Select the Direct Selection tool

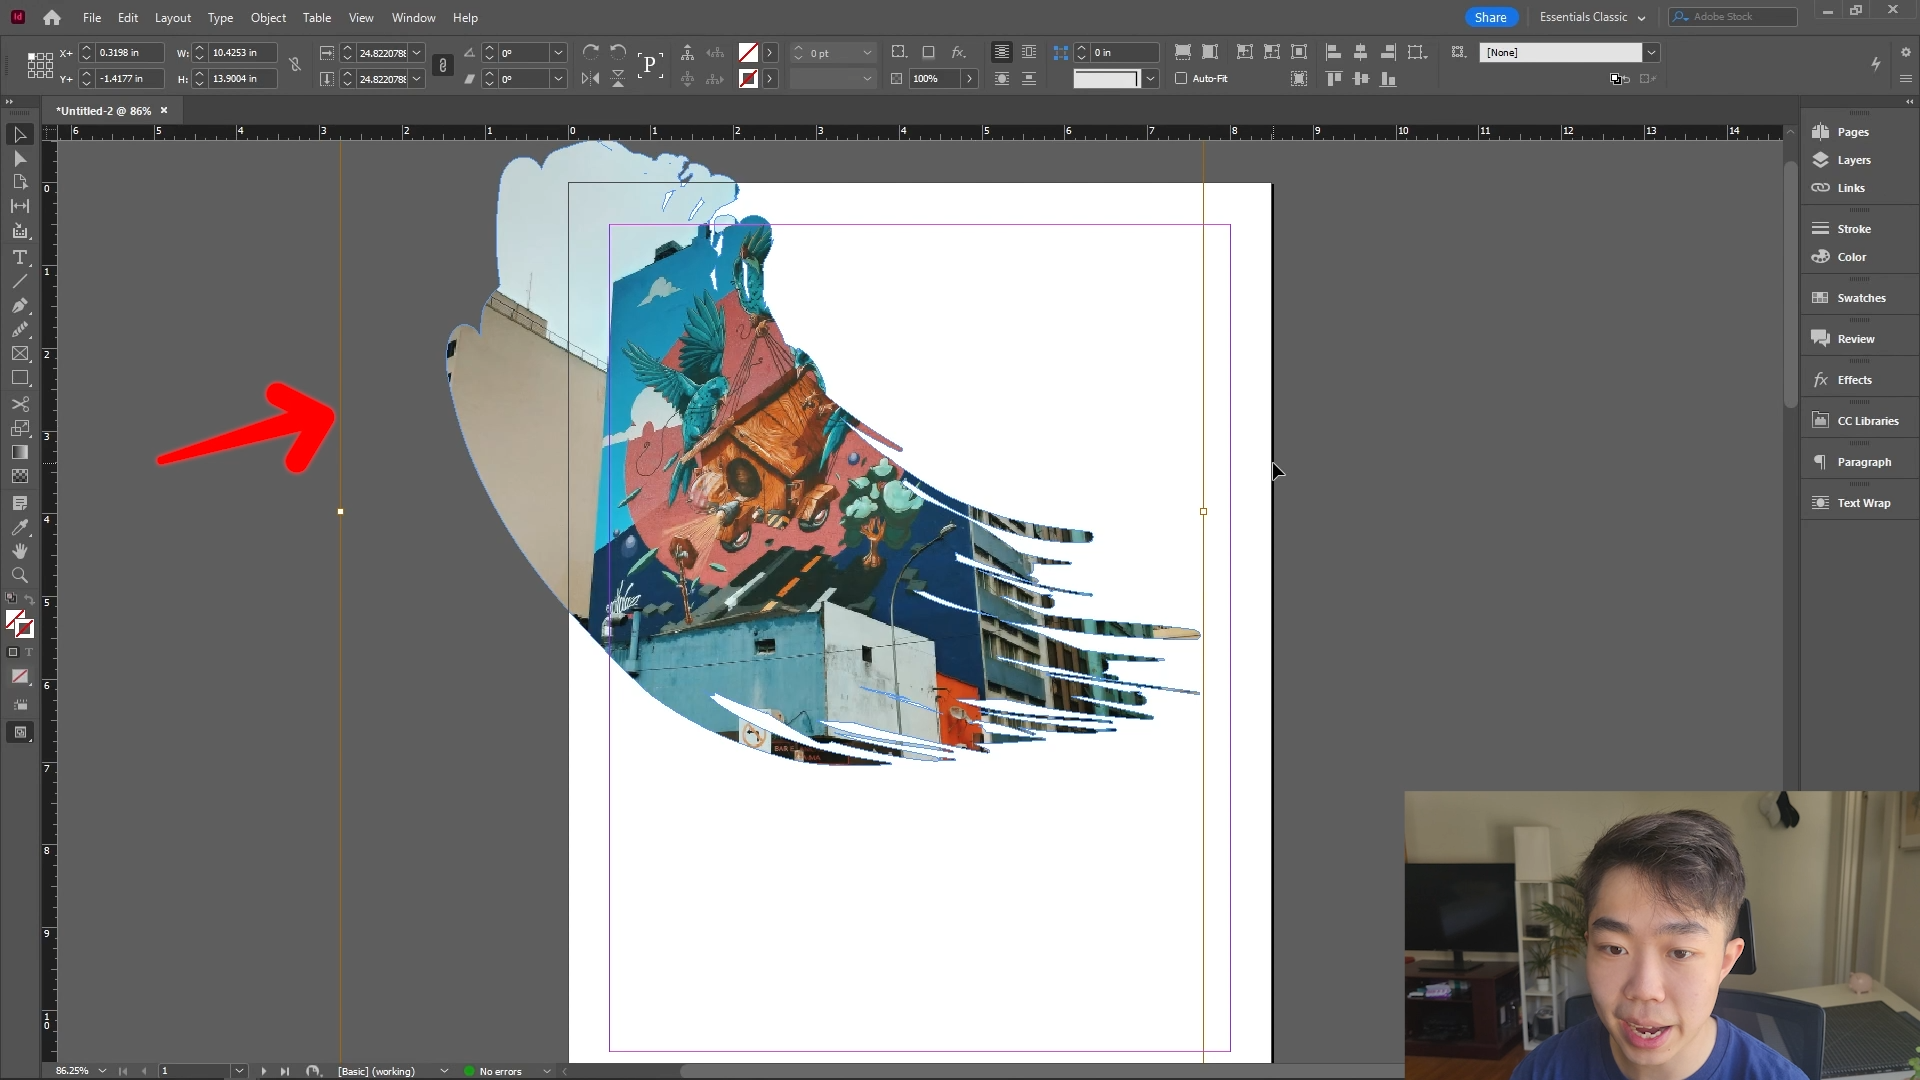click(20, 159)
